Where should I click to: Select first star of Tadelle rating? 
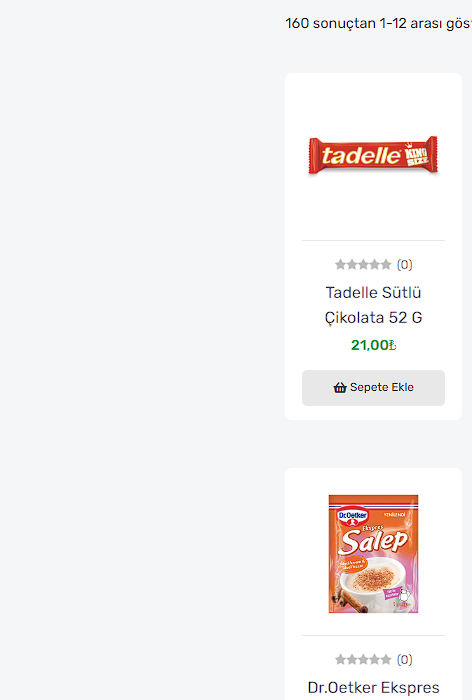coord(341,265)
